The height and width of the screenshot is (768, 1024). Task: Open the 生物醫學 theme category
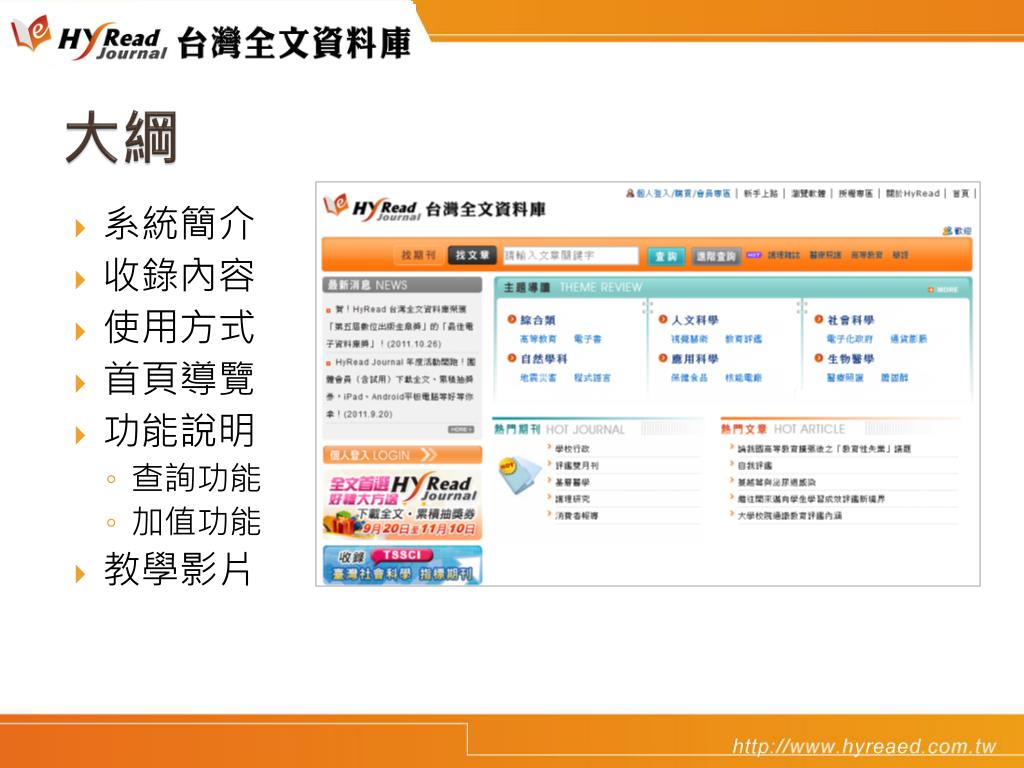point(850,359)
